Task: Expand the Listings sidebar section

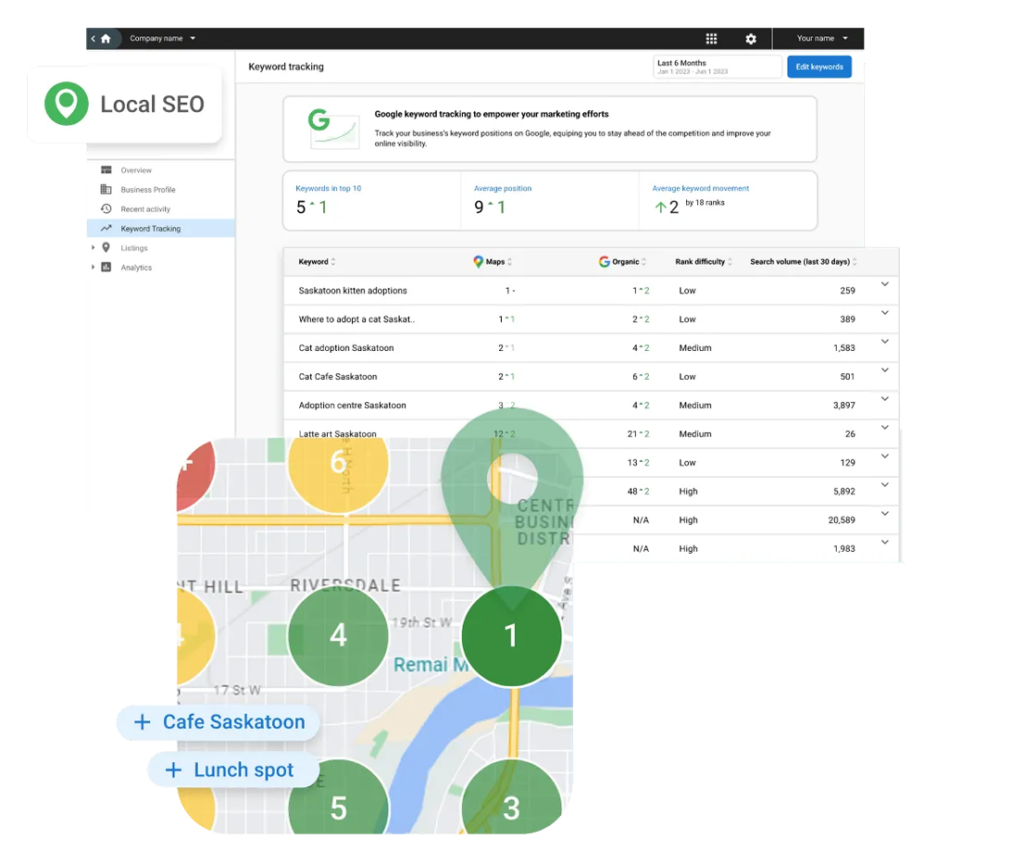Action: coord(94,248)
